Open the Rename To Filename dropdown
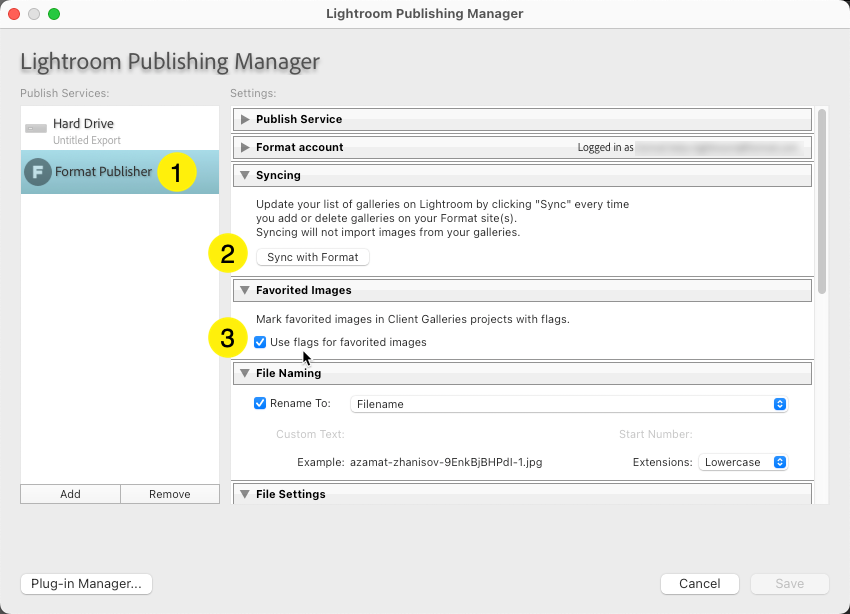The image size is (850, 614). pyautogui.click(x=568, y=404)
